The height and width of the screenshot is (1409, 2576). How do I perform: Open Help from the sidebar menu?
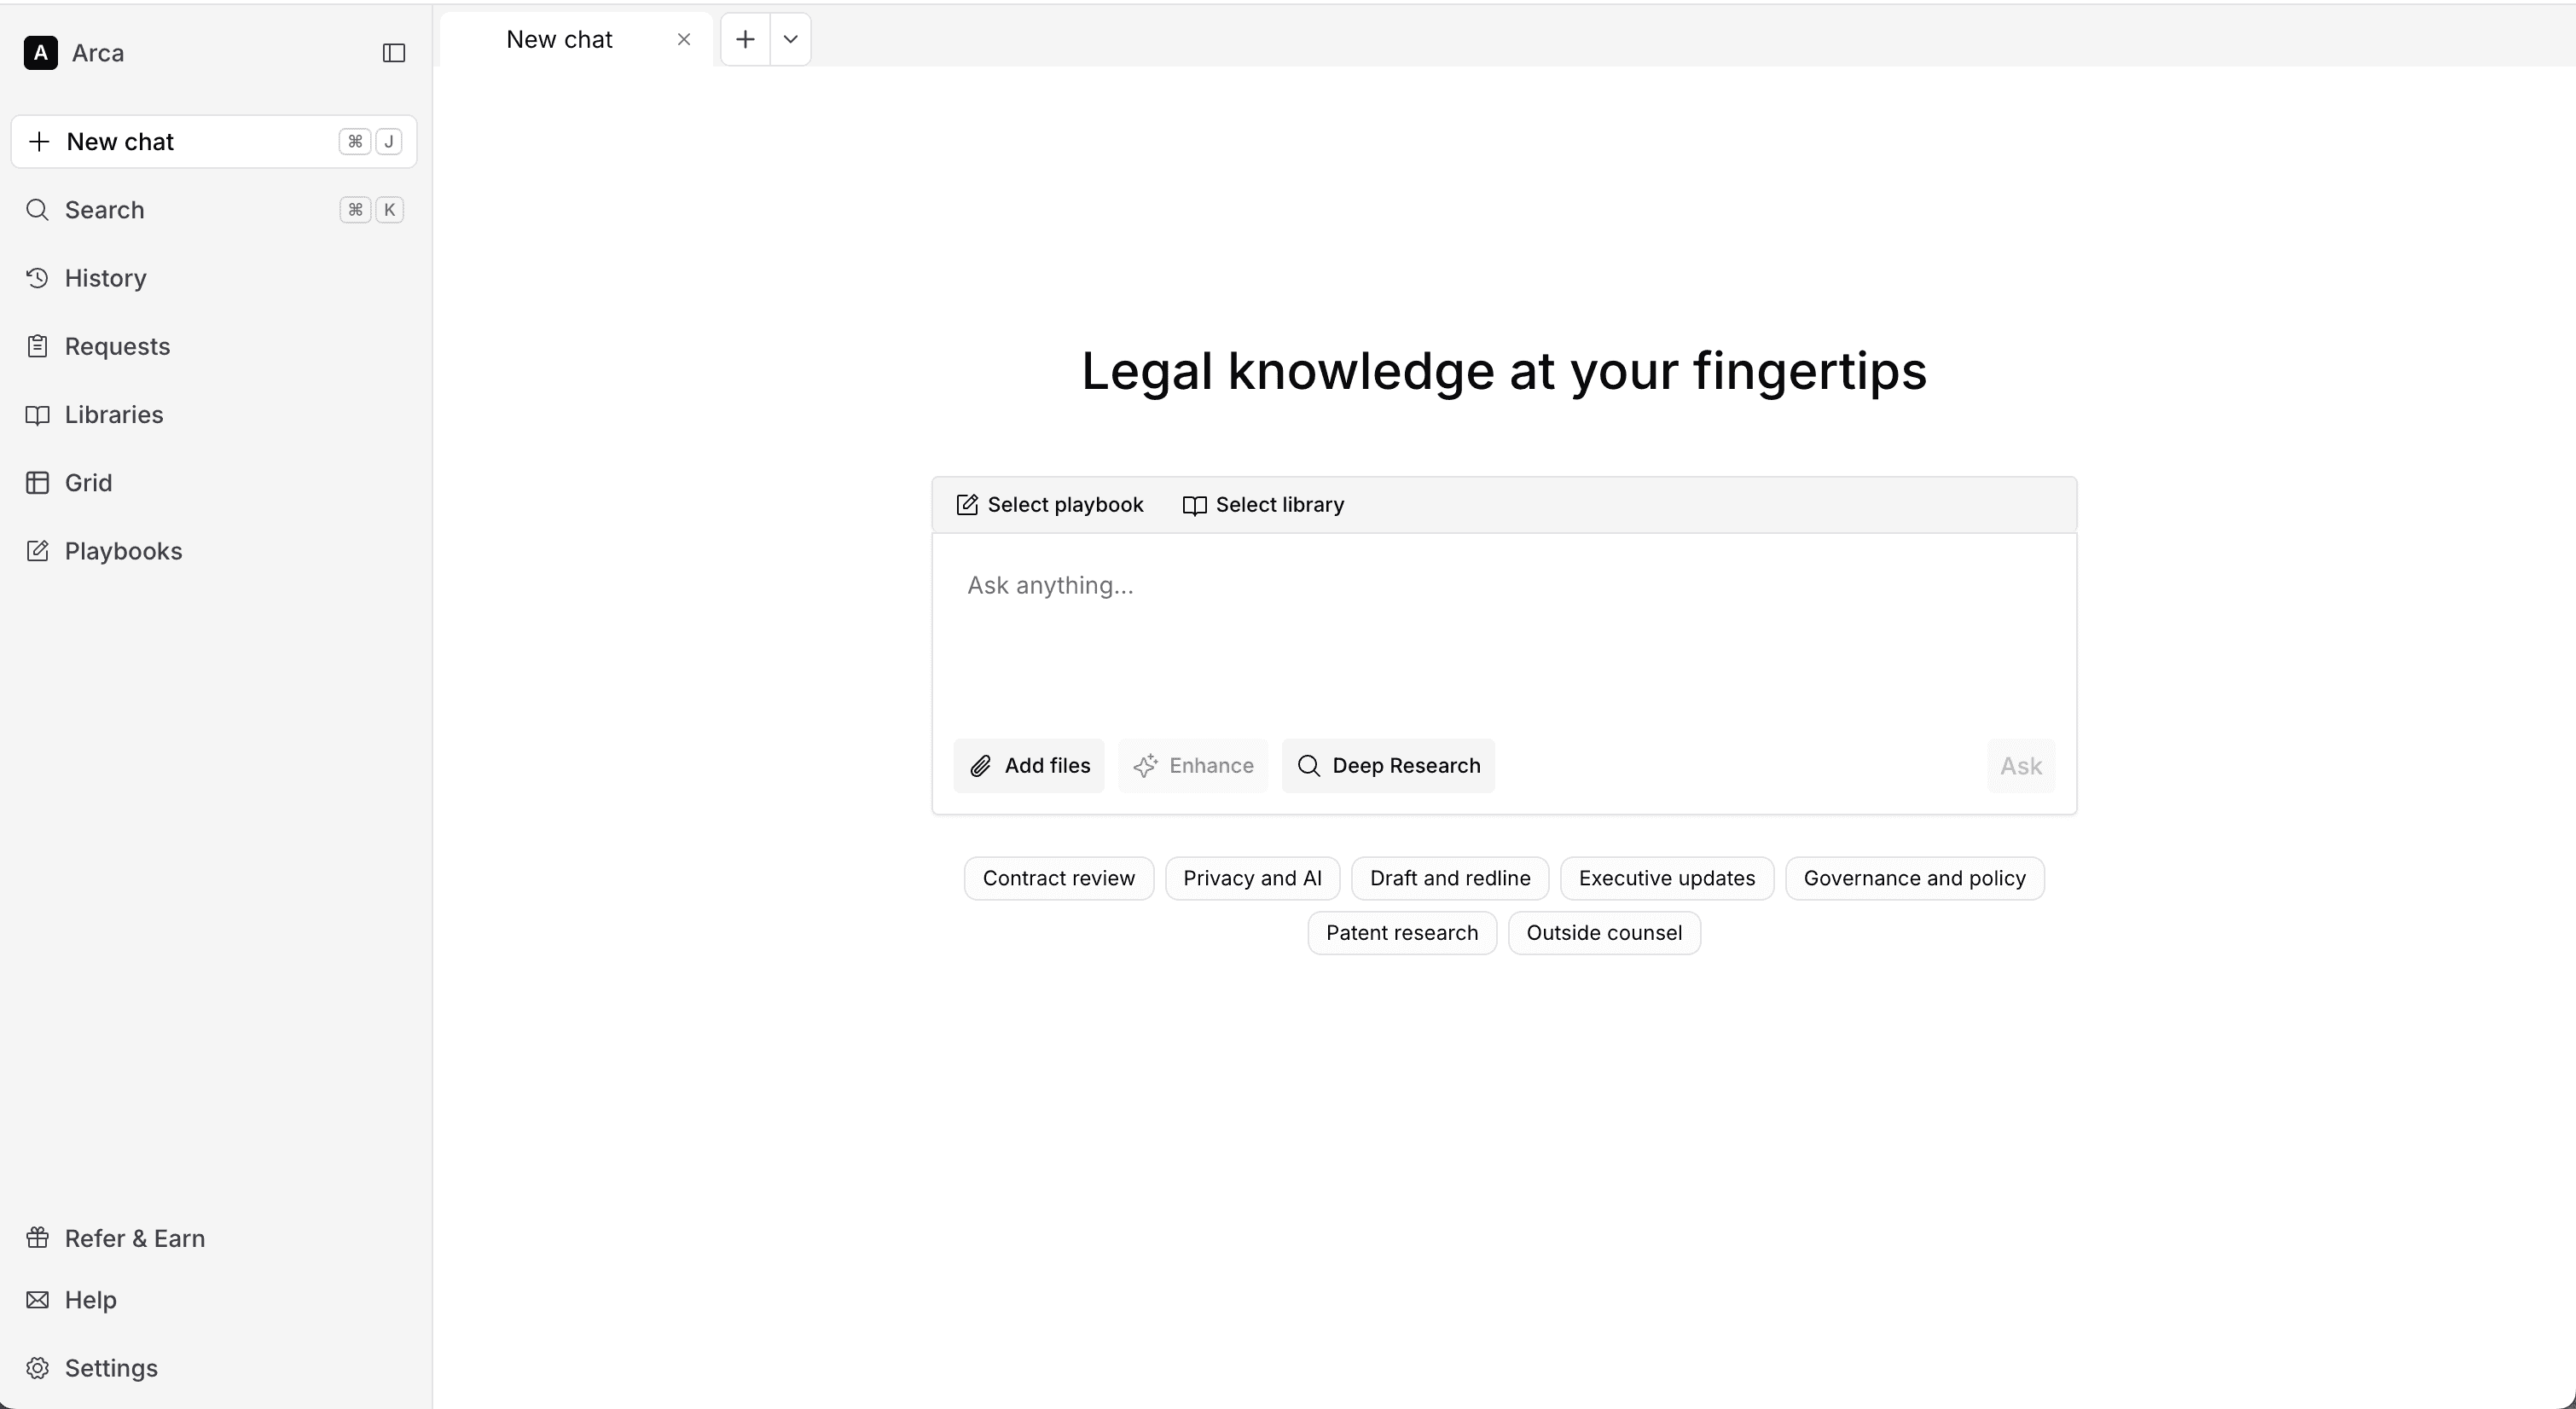pyautogui.click(x=90, y=1300)
